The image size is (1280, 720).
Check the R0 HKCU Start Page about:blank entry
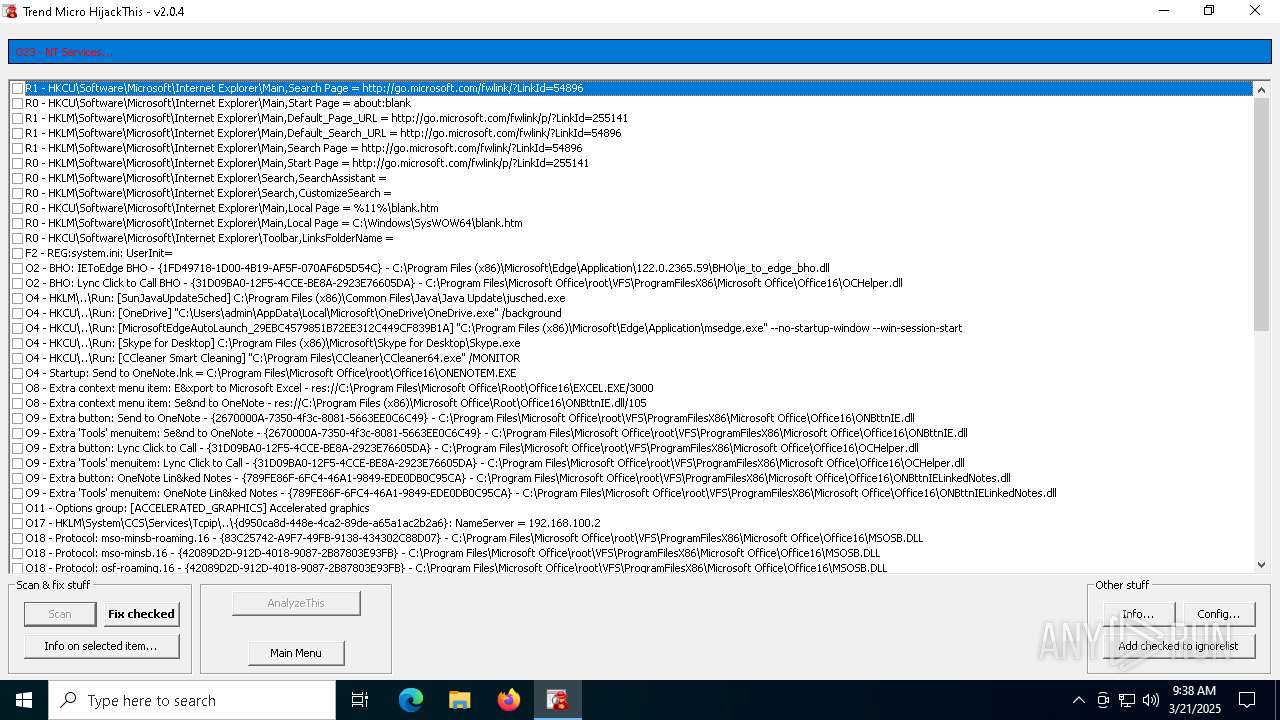(x=18, y=103)
